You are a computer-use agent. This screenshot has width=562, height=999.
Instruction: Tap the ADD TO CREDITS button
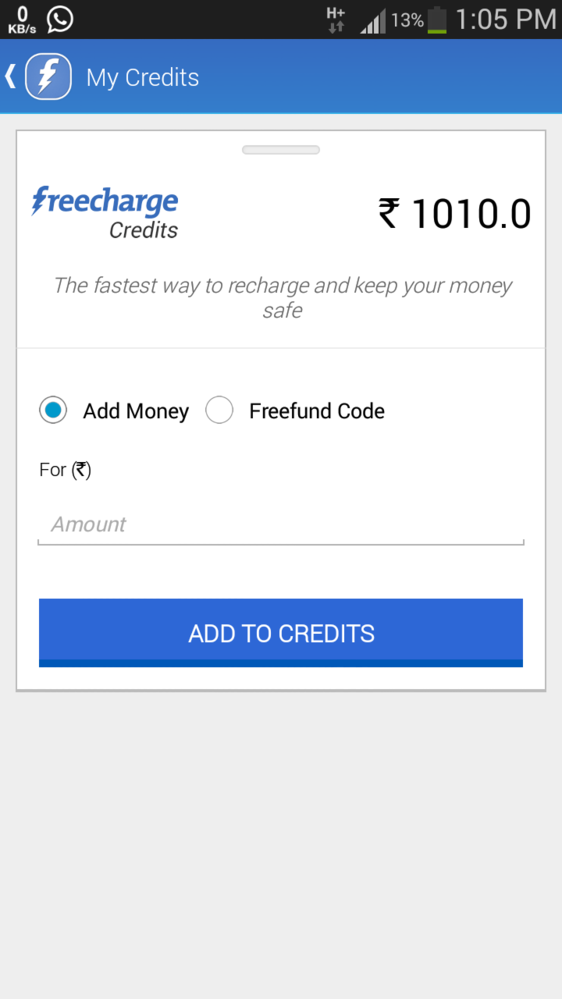pos(281,633)
